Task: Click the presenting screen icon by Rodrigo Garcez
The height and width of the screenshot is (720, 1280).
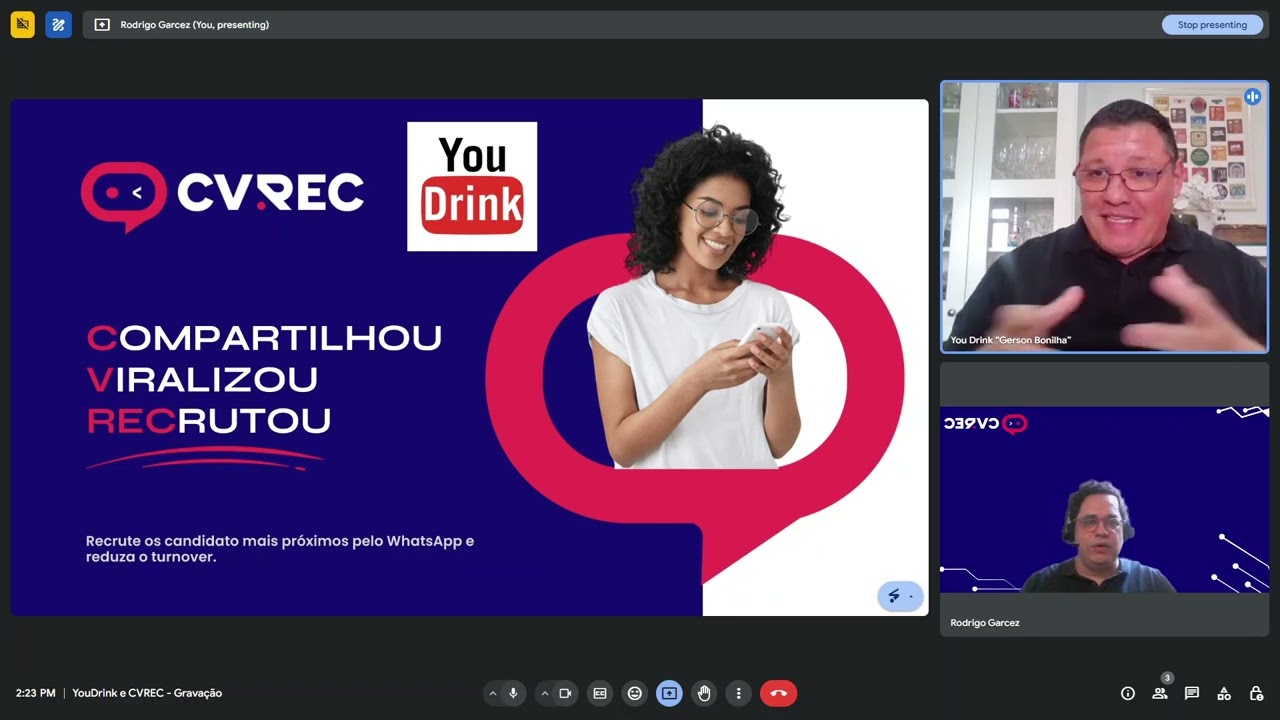Action: 102,25
